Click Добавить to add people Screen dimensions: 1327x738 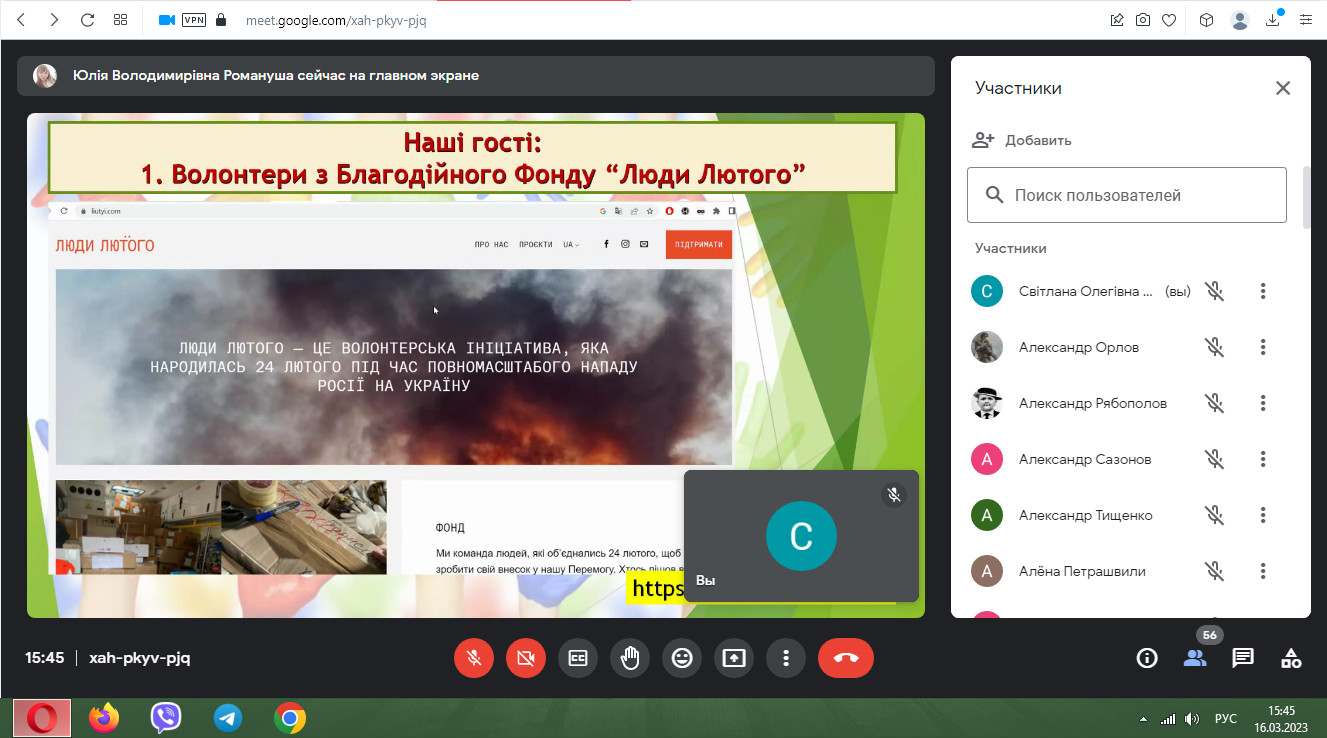[x=1022, y=140]
